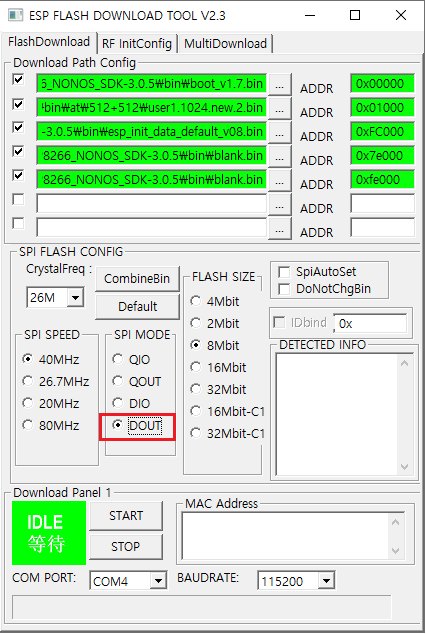Click the START download button
Viewport: 426px width, 634px height.
[126, 516]
